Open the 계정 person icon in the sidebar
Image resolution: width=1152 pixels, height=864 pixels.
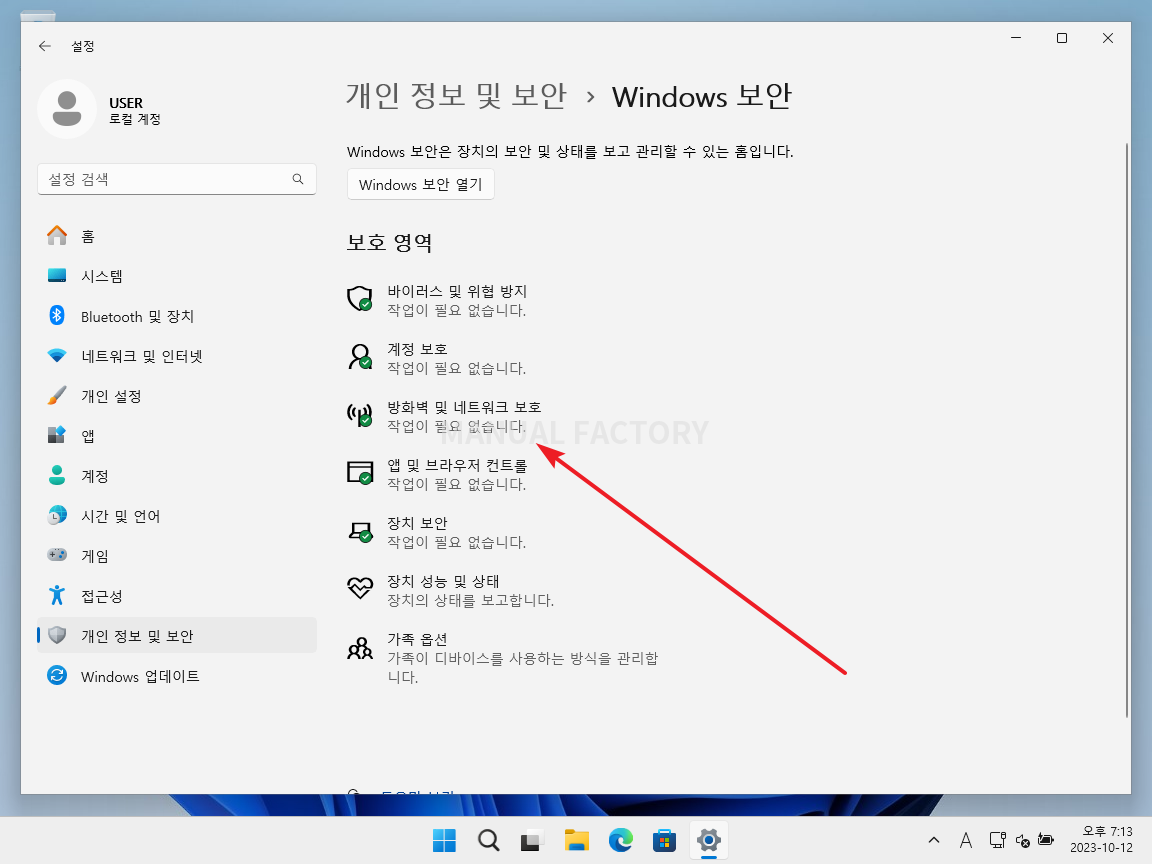point(57,476)
